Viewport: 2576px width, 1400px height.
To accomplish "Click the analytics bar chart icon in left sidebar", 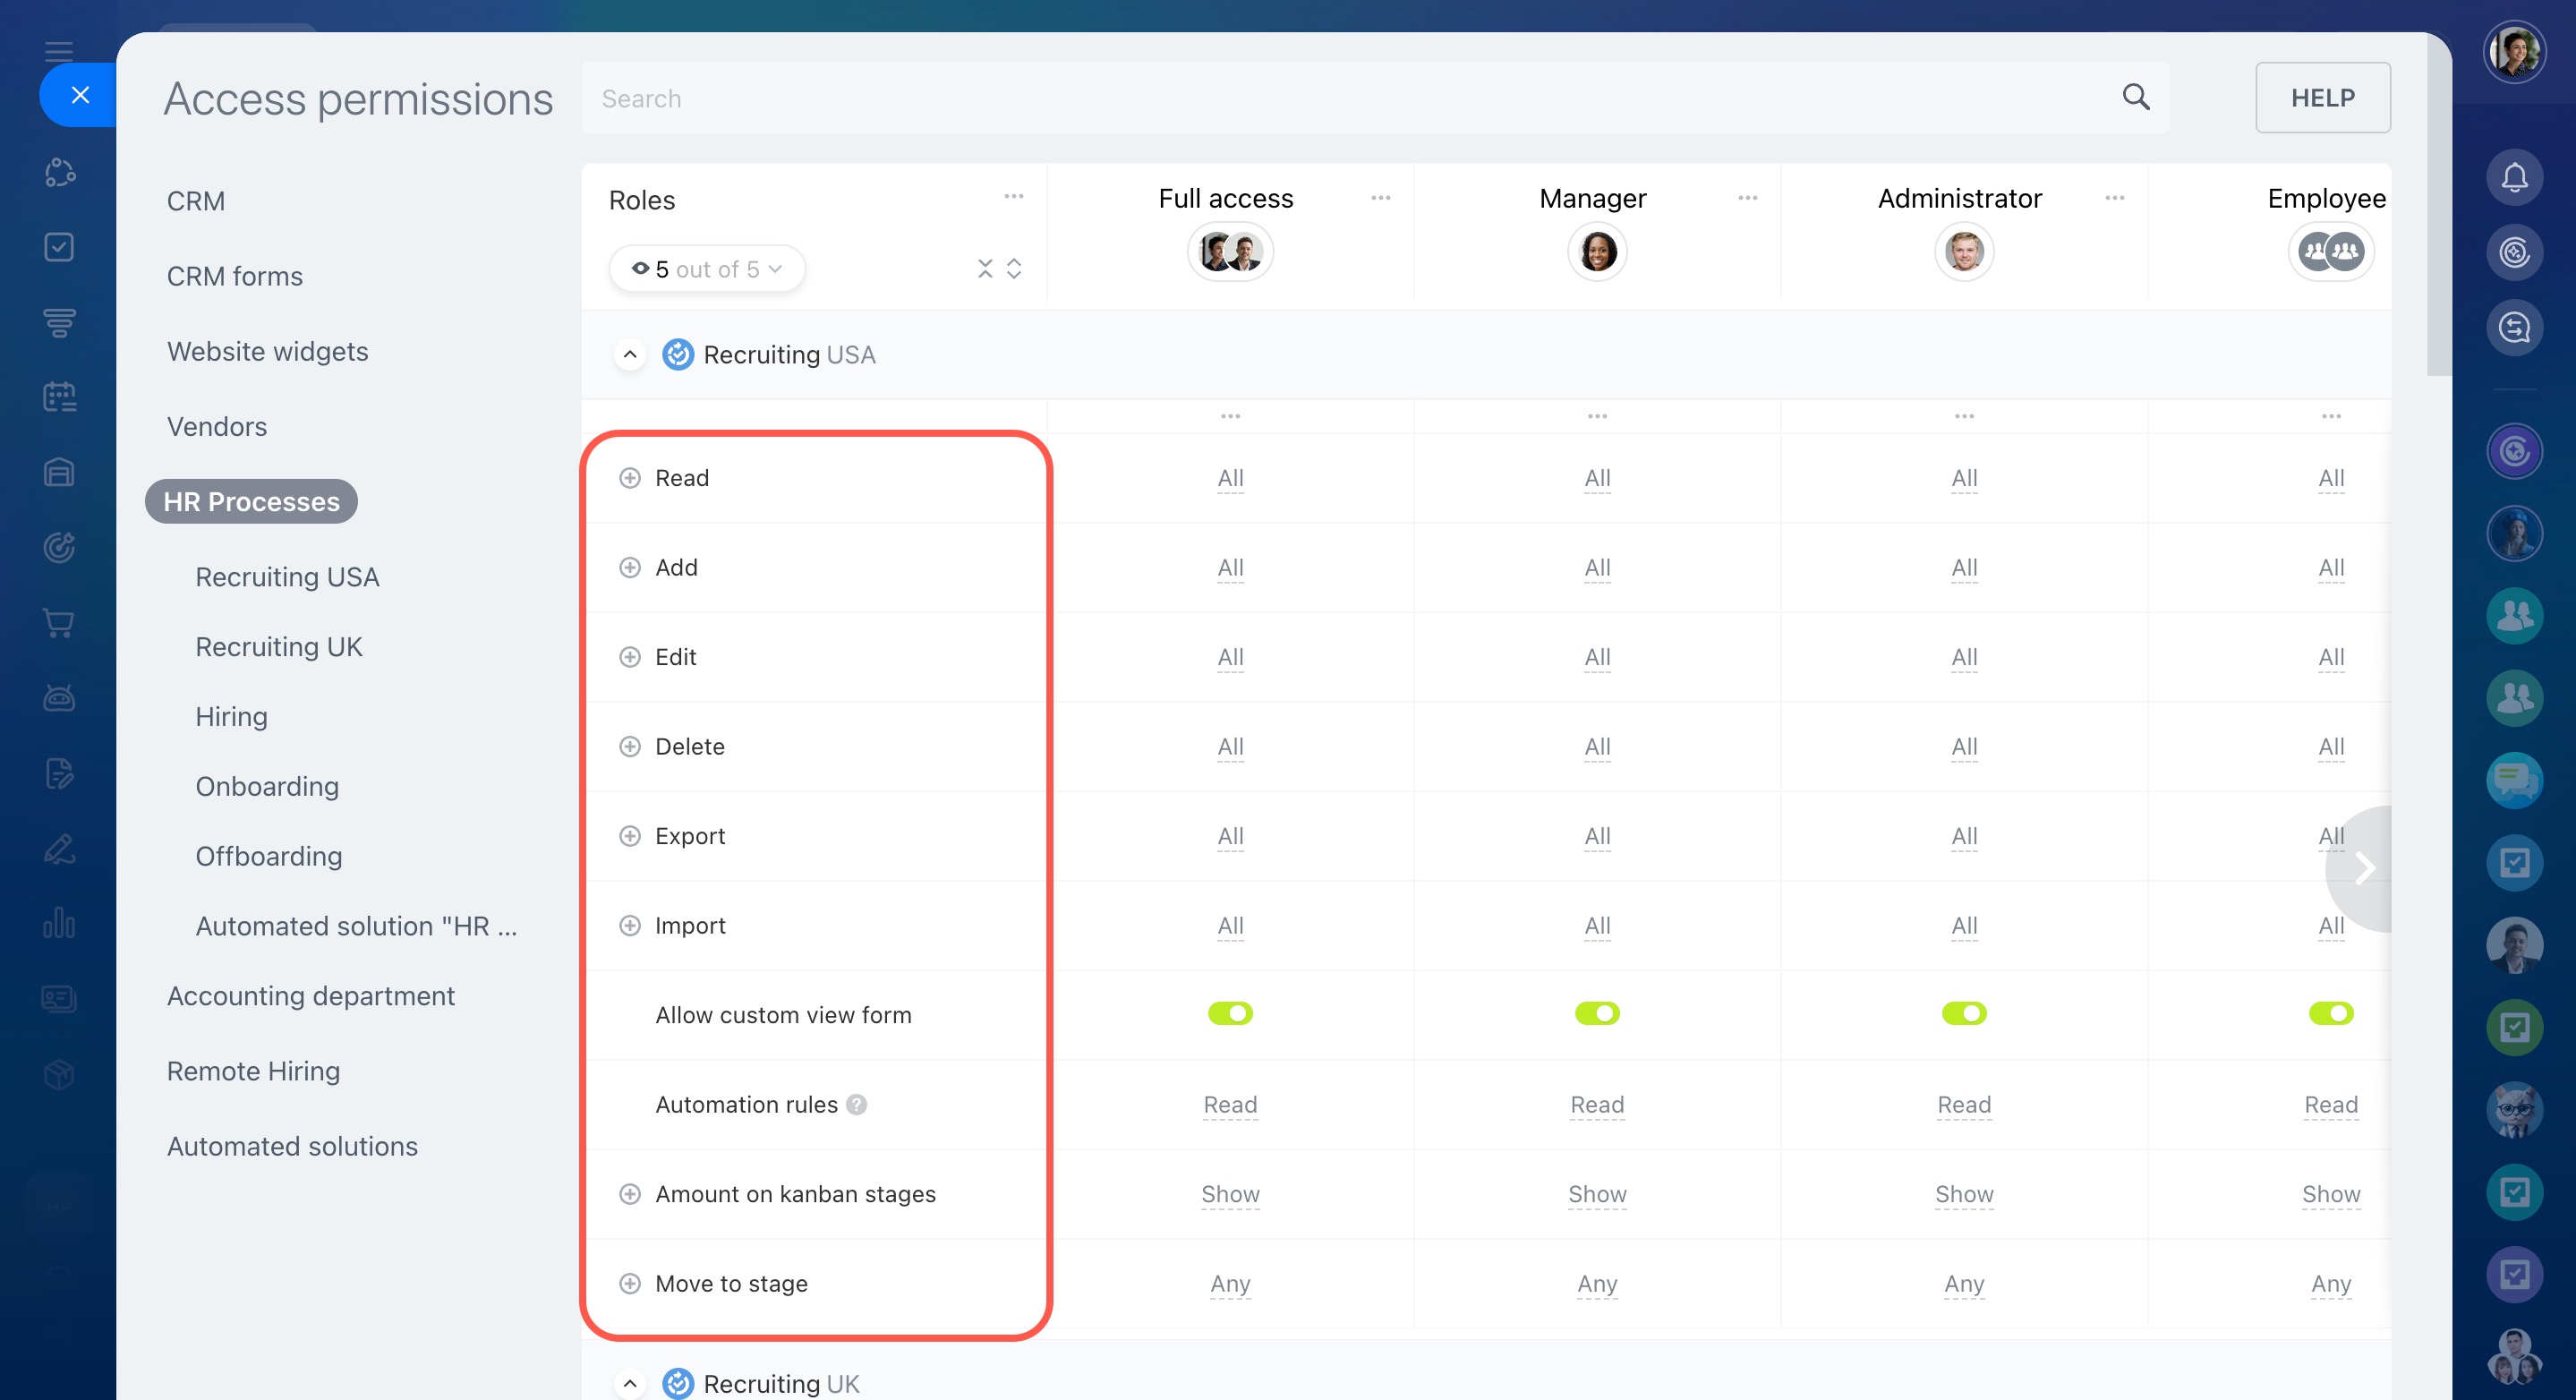I will coord(59,922).
